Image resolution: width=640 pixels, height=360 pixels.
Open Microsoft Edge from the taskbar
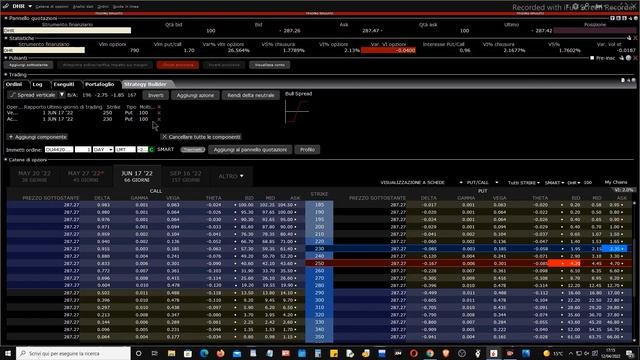point(204,353)
